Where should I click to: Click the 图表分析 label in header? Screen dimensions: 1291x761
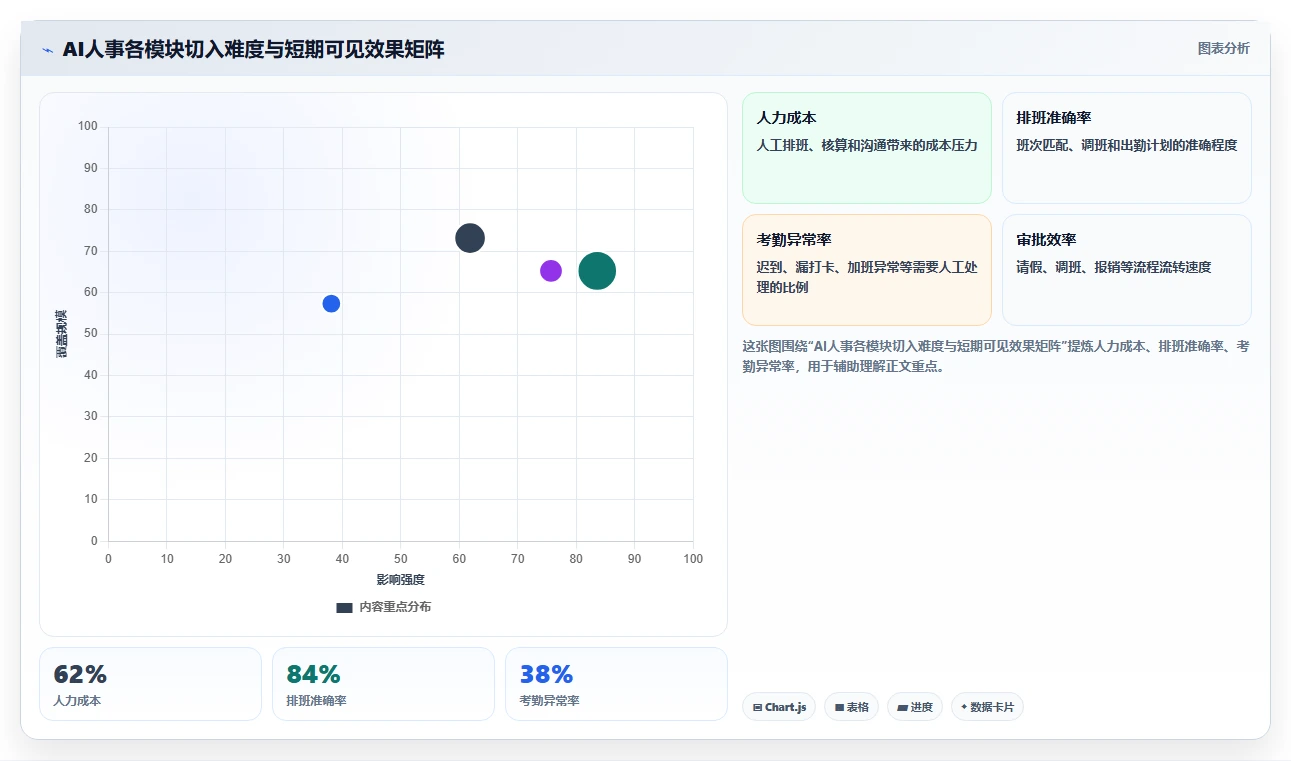tap(1223, 48)
